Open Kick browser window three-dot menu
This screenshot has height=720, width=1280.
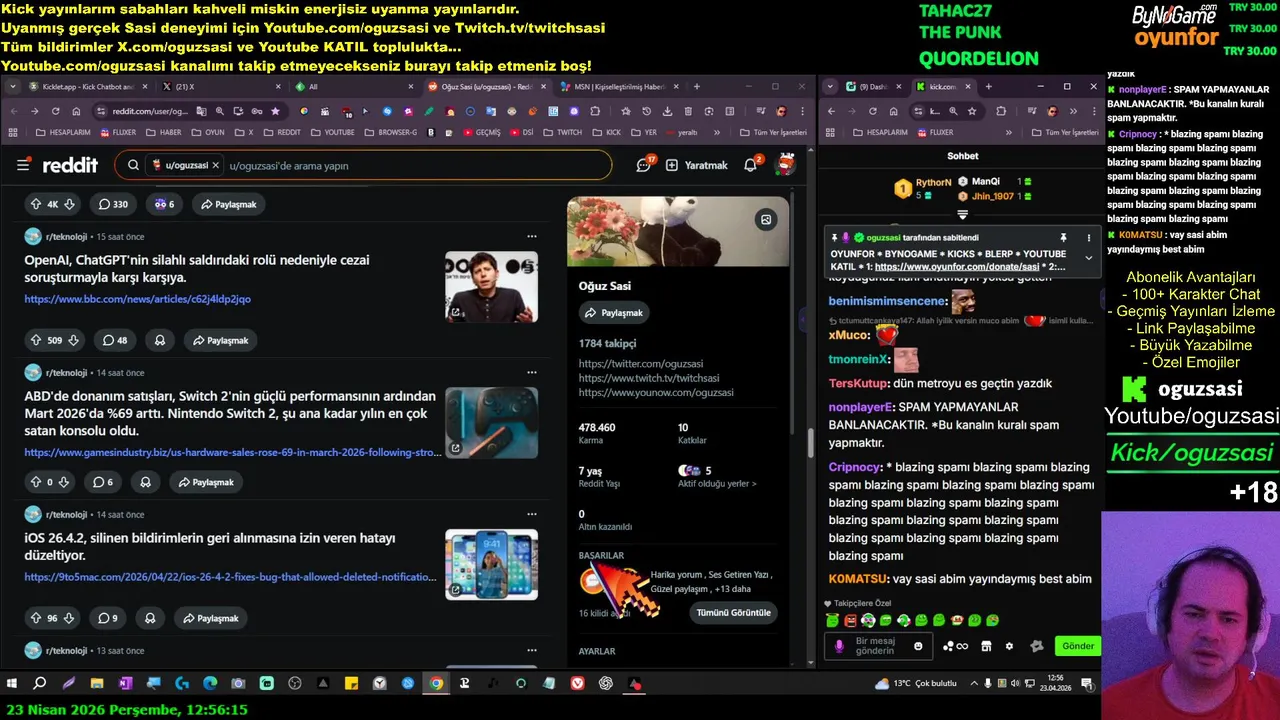pos(1092,111)
